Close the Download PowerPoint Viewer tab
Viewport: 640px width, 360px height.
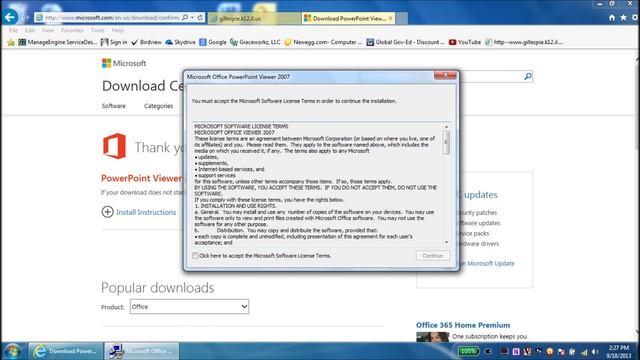391,18
